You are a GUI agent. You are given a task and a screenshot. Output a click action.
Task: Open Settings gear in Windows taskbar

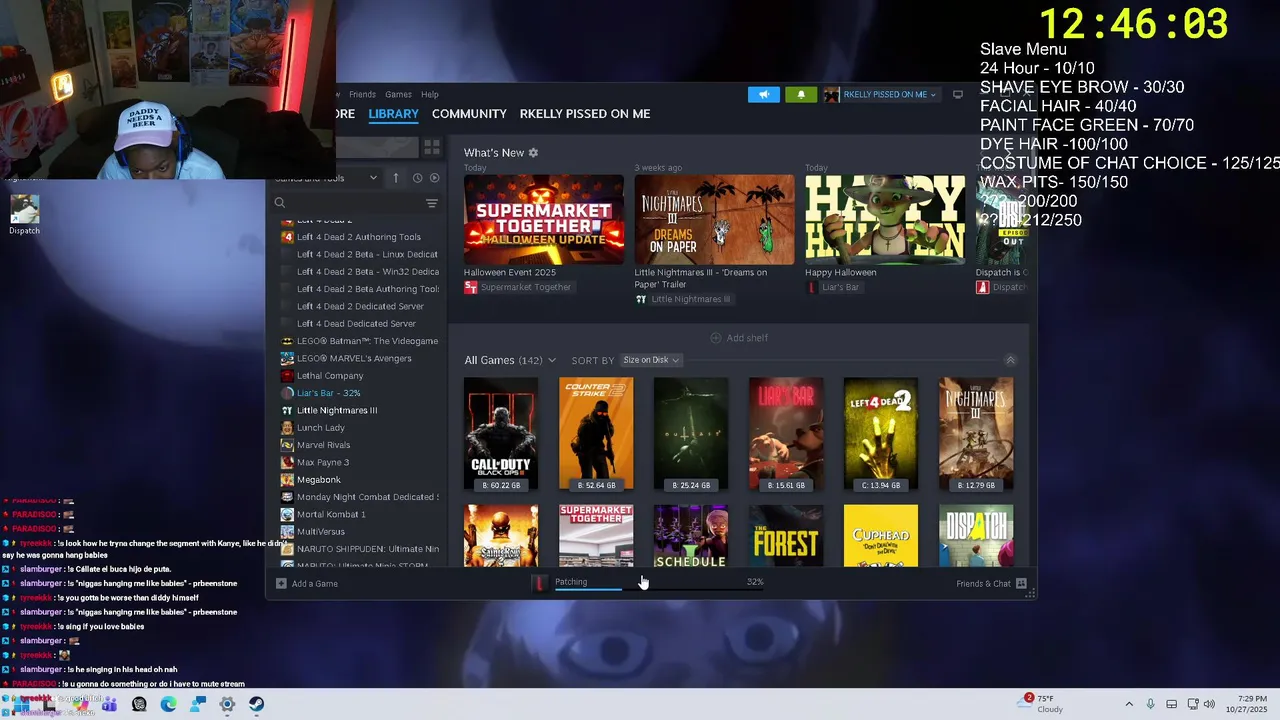tap(227, 704)
